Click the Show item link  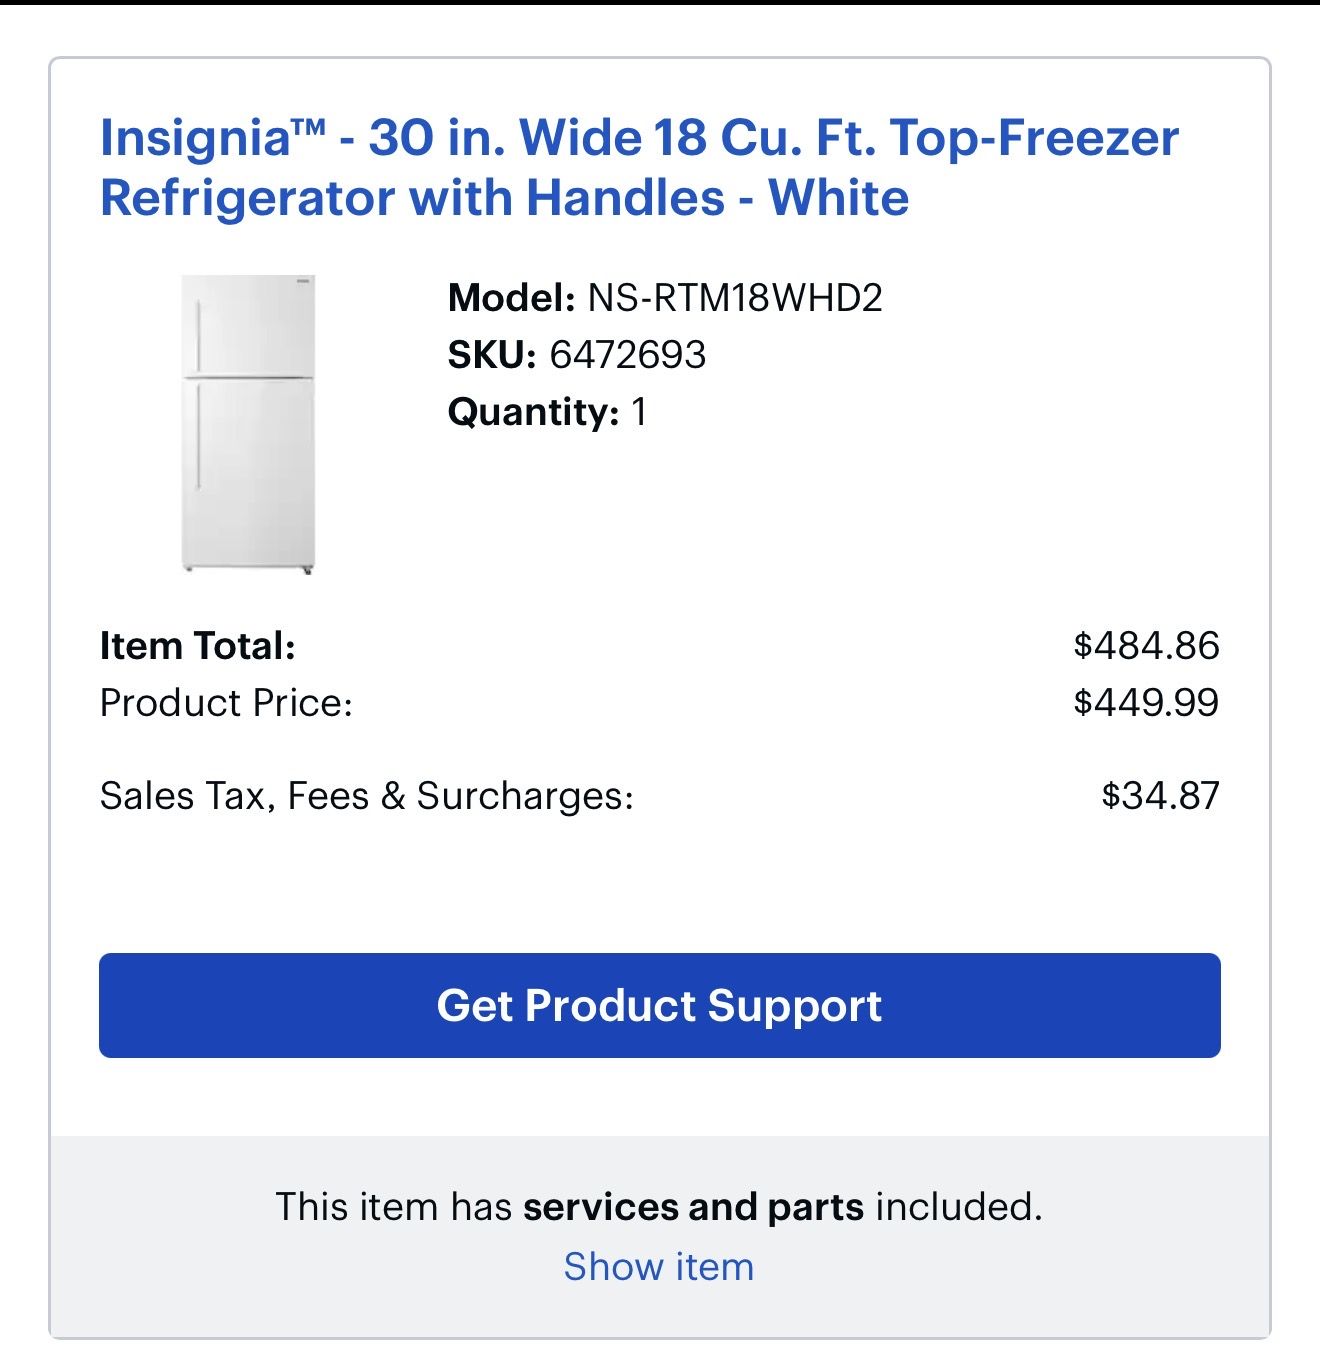(x=659, y=1266)
